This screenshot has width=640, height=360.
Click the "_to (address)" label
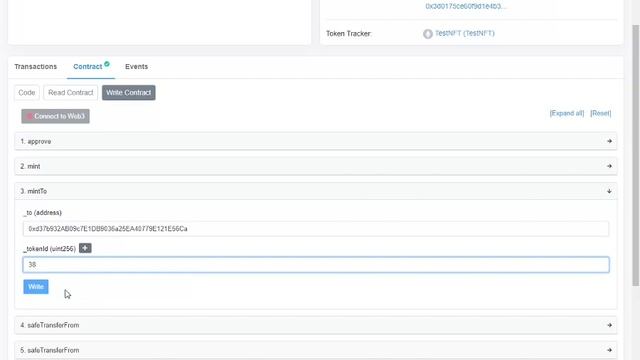42,213
